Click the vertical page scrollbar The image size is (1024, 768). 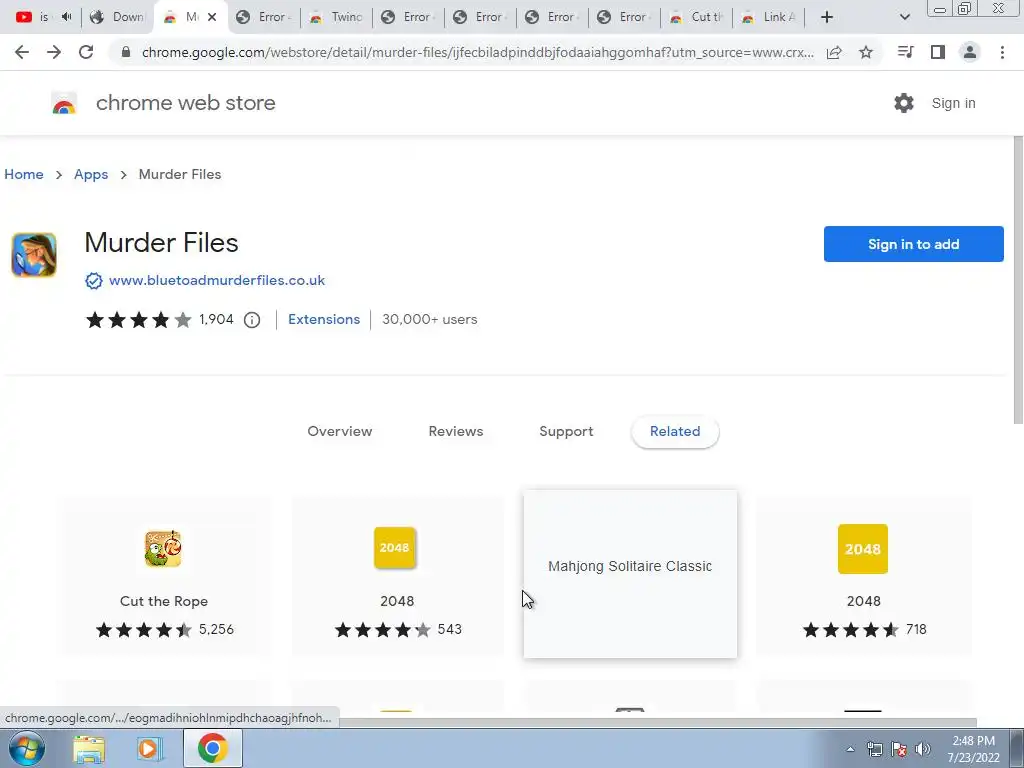click(x=1017, y=281)
